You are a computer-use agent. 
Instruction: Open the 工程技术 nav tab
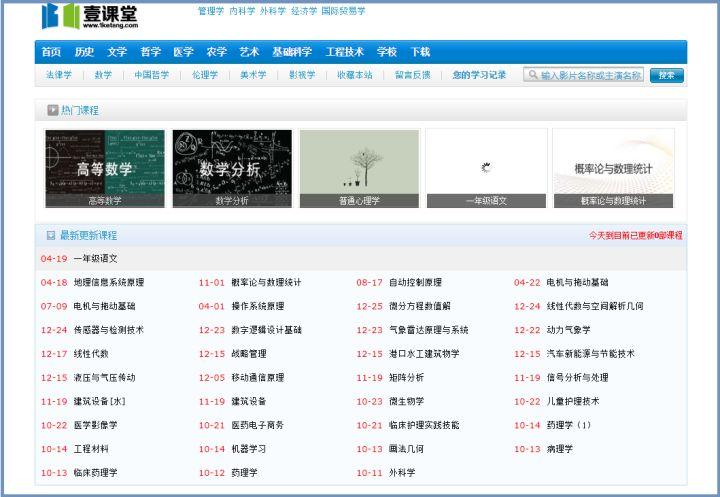[344, 52]
